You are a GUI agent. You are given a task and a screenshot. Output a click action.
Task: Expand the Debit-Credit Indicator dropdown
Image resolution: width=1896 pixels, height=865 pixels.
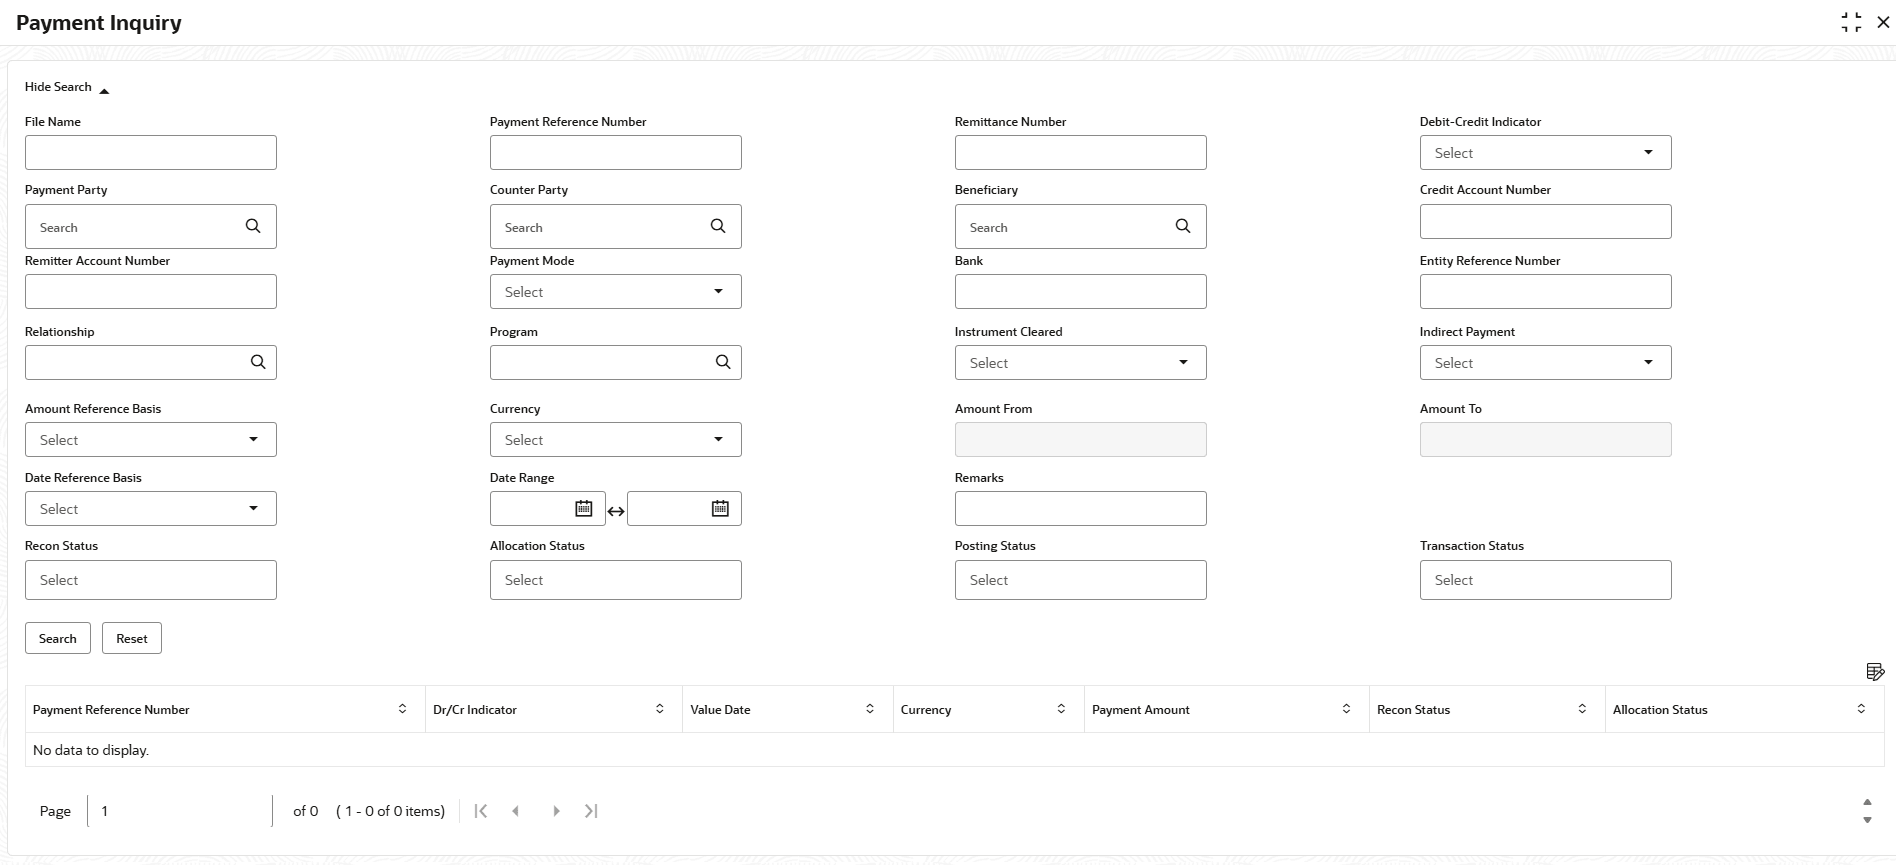click(x=1648, y=152)
